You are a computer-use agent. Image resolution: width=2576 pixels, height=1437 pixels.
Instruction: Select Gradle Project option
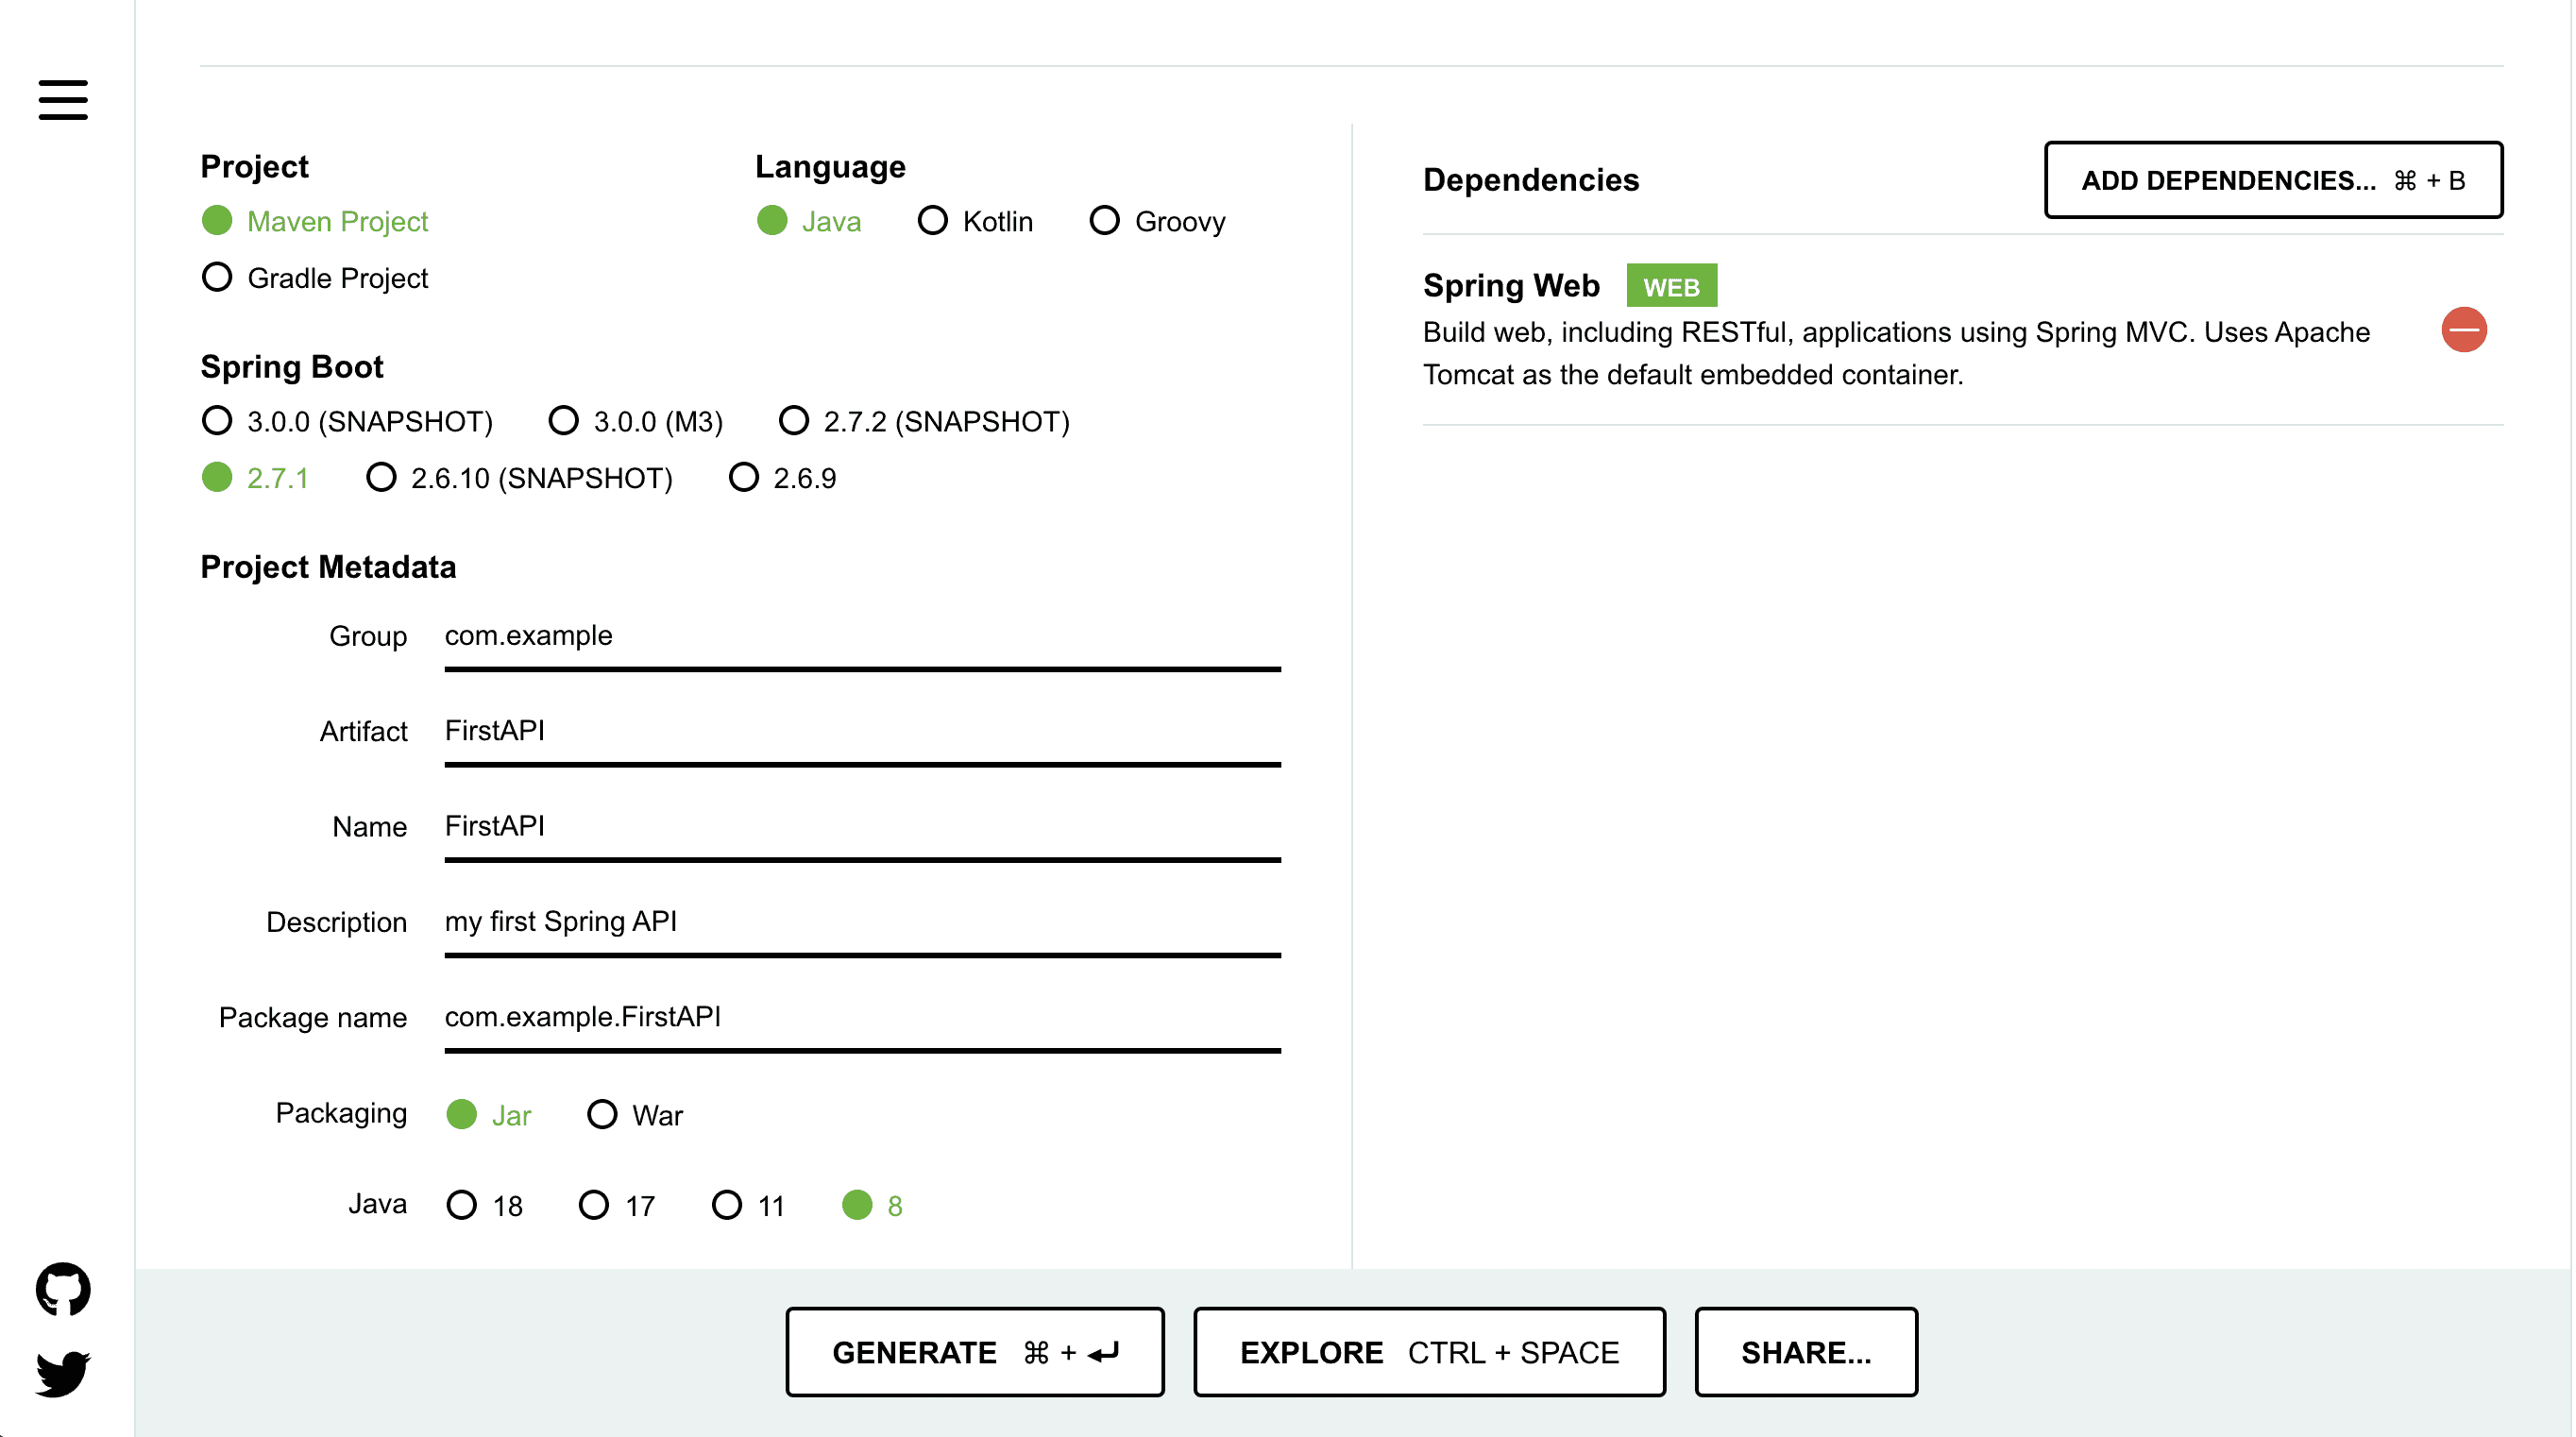tap(217, 277)
